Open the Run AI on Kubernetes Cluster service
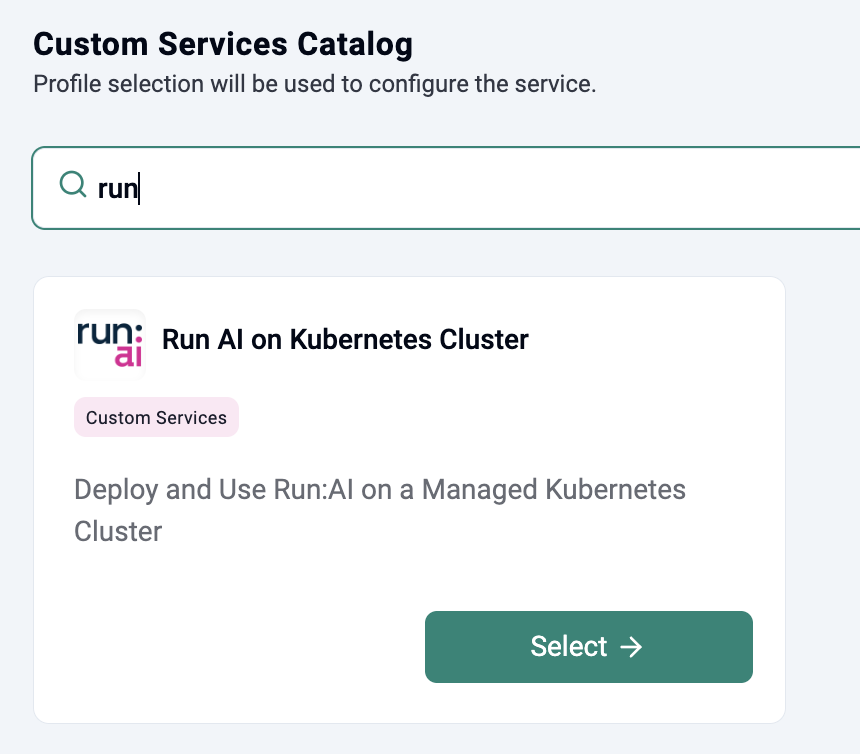Image resolution: width=860 pixels, height=754 pixels. (x=588, y=647)
